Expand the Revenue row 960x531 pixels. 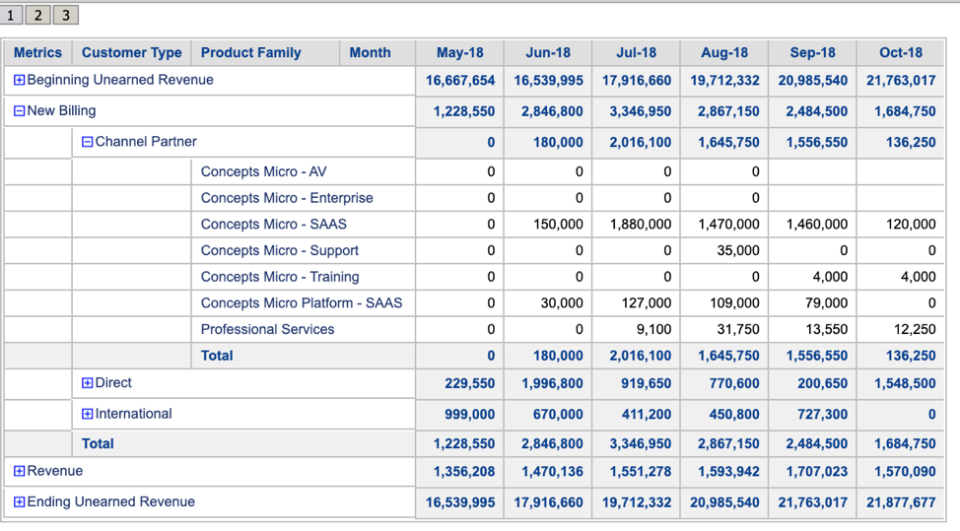point(19,471)
